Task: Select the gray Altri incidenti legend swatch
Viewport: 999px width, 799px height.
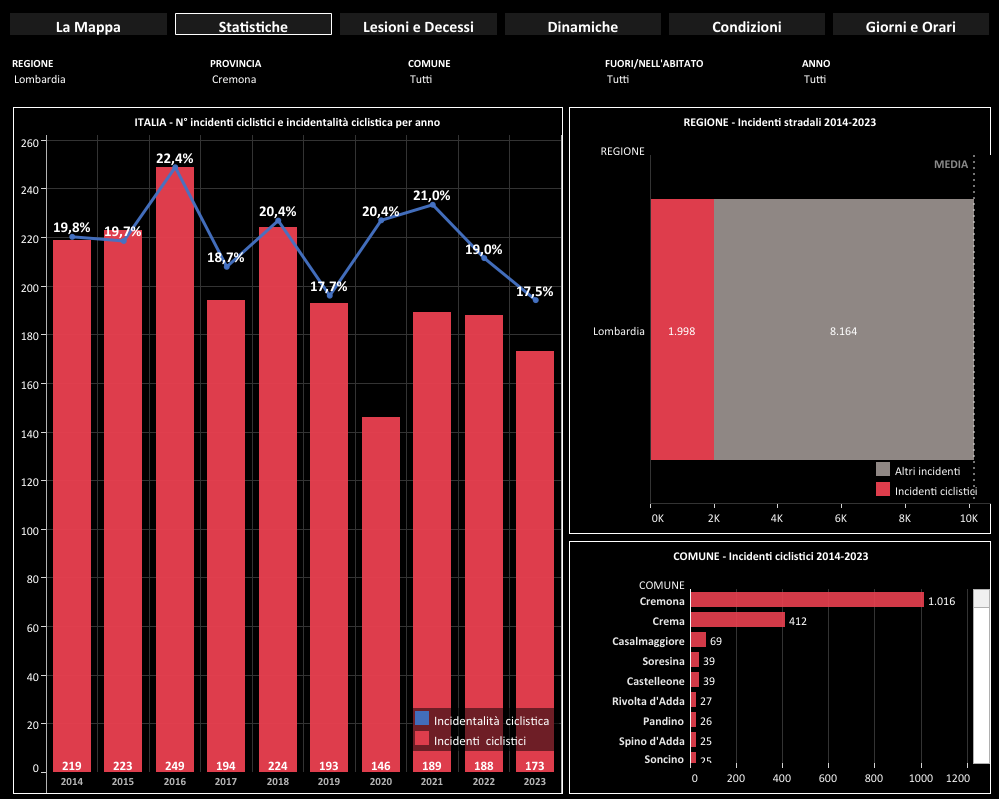Action: (883, 469)
